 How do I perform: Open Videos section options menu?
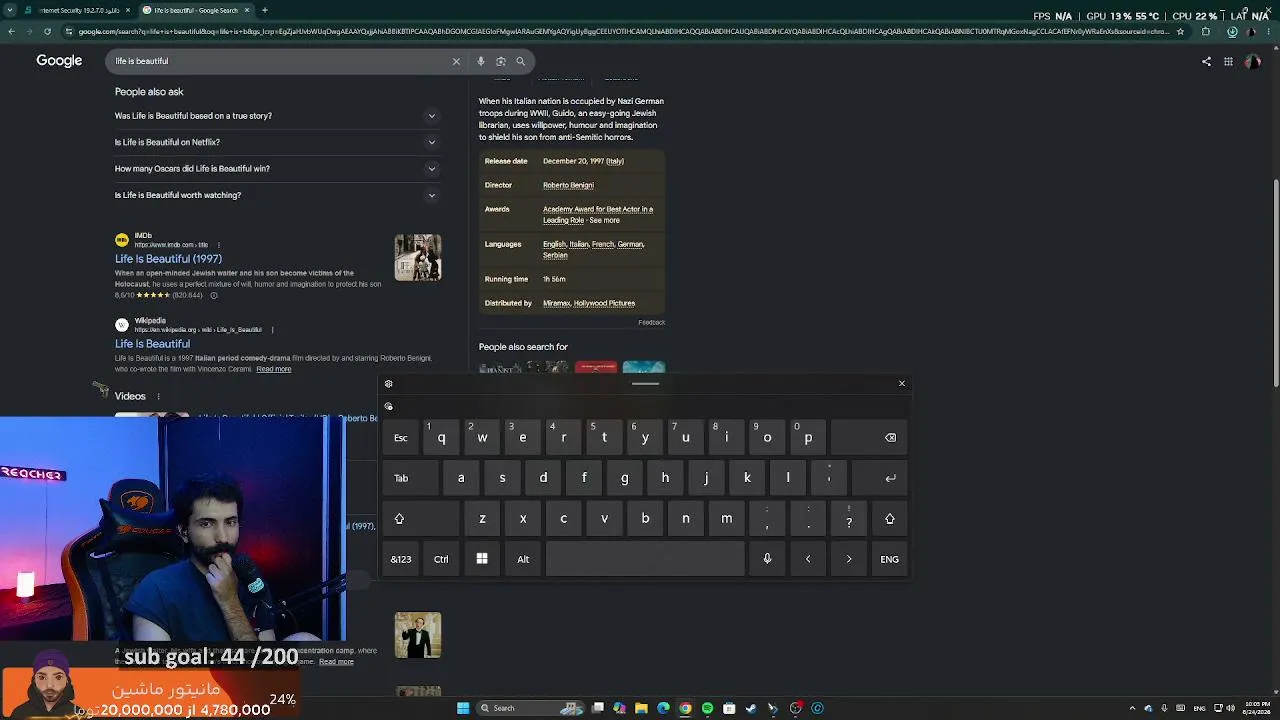[157, 397]
